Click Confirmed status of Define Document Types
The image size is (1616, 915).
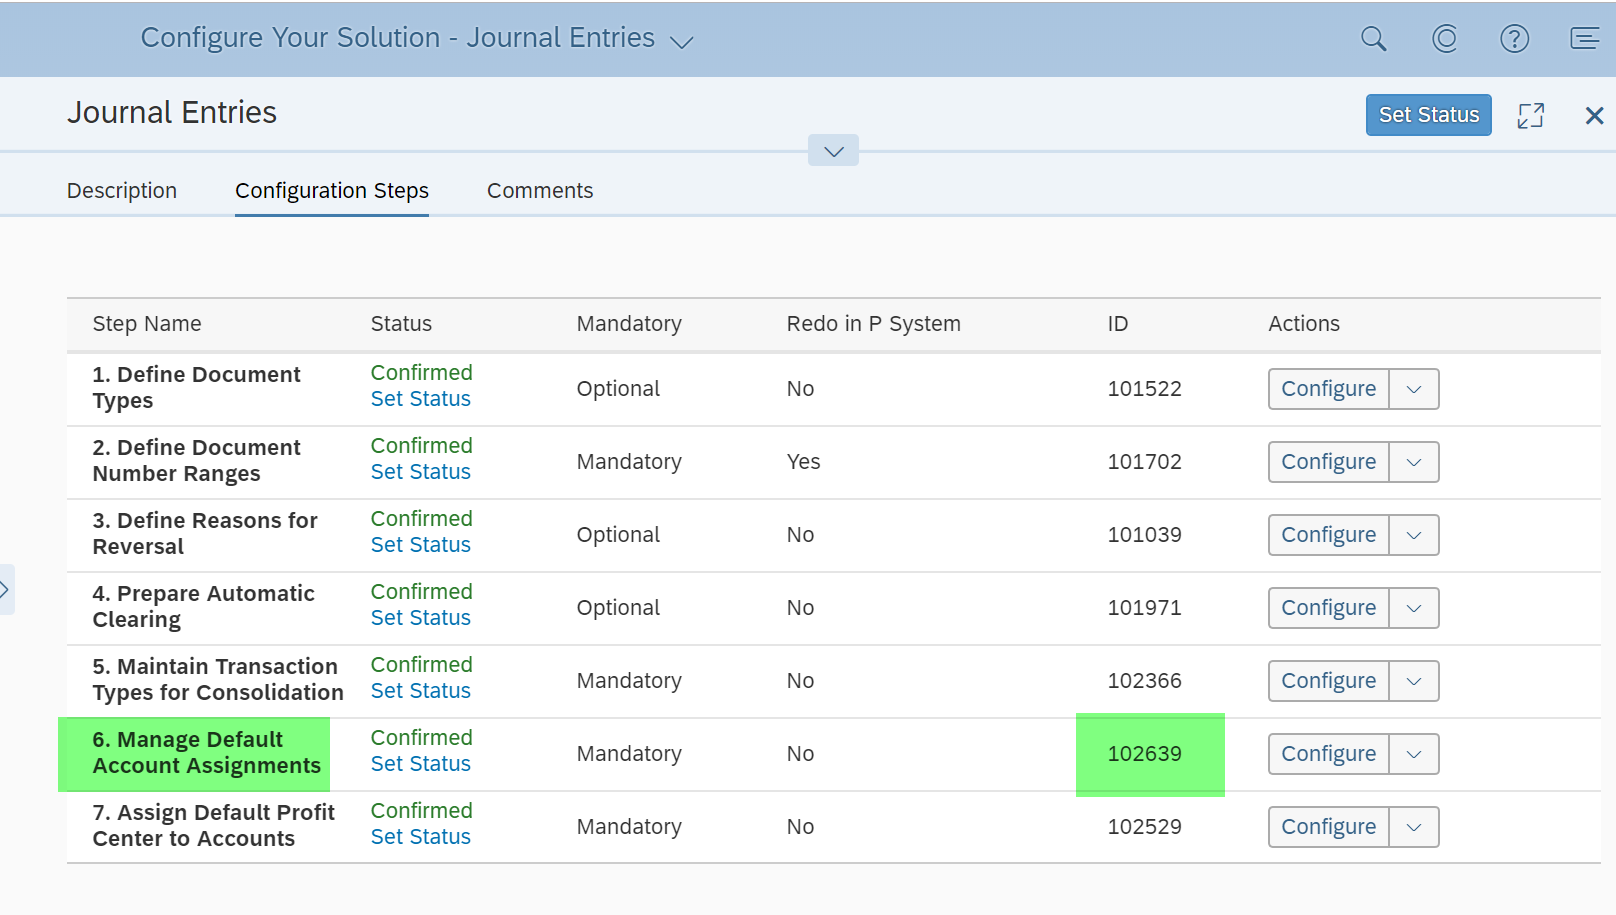pos(421,373)
